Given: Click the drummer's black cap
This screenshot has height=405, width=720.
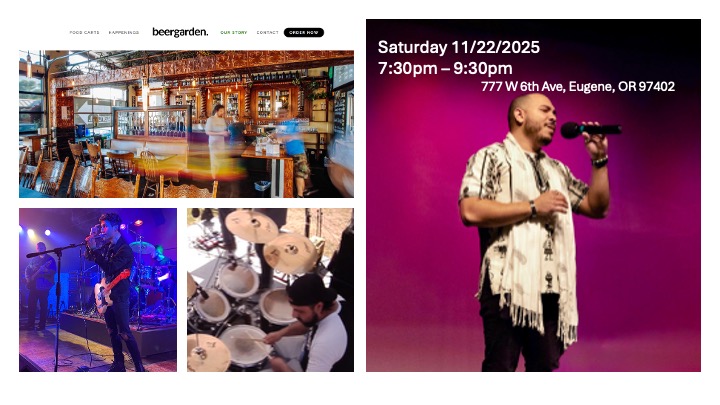Looking at the screenshot, I should [310, 290].
